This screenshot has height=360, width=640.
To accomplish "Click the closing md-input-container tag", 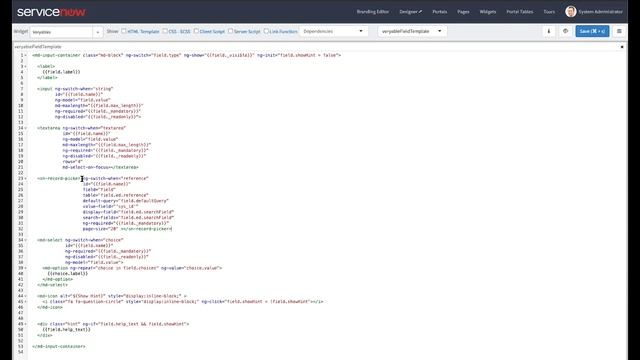I will [x=59, y=346].
